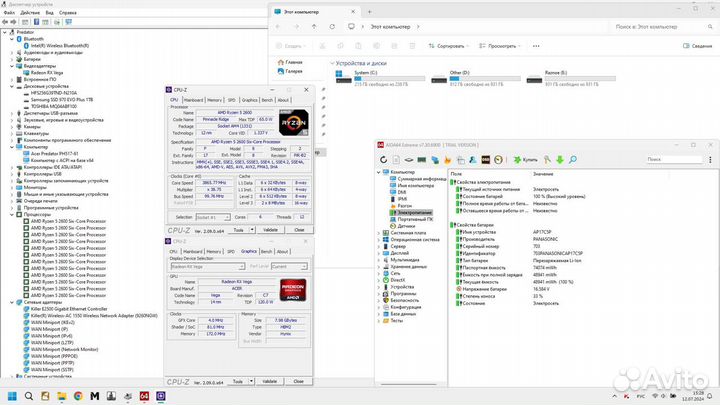This screenshot has height=405, width=720.
Task: Click the Cut scissors icon in Explorer toolbar
Action: click(x=322, y=46)
